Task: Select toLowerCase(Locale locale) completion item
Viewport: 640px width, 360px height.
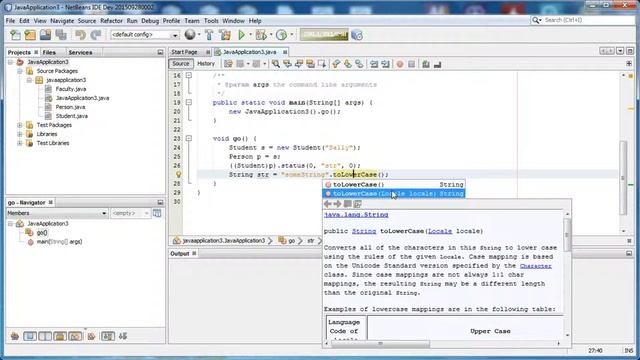Action: click(394, 193)
